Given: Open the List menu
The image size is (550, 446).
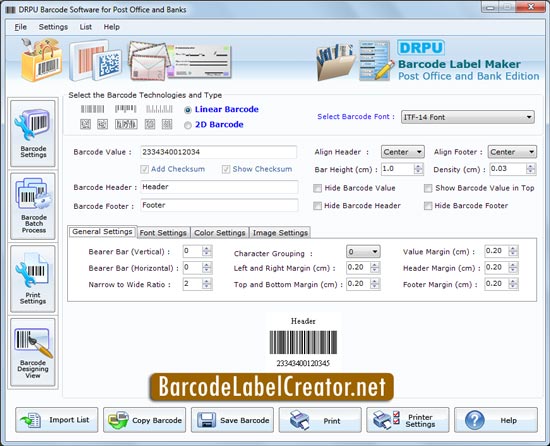Looking at the screenshot, I should pos(86,27).
